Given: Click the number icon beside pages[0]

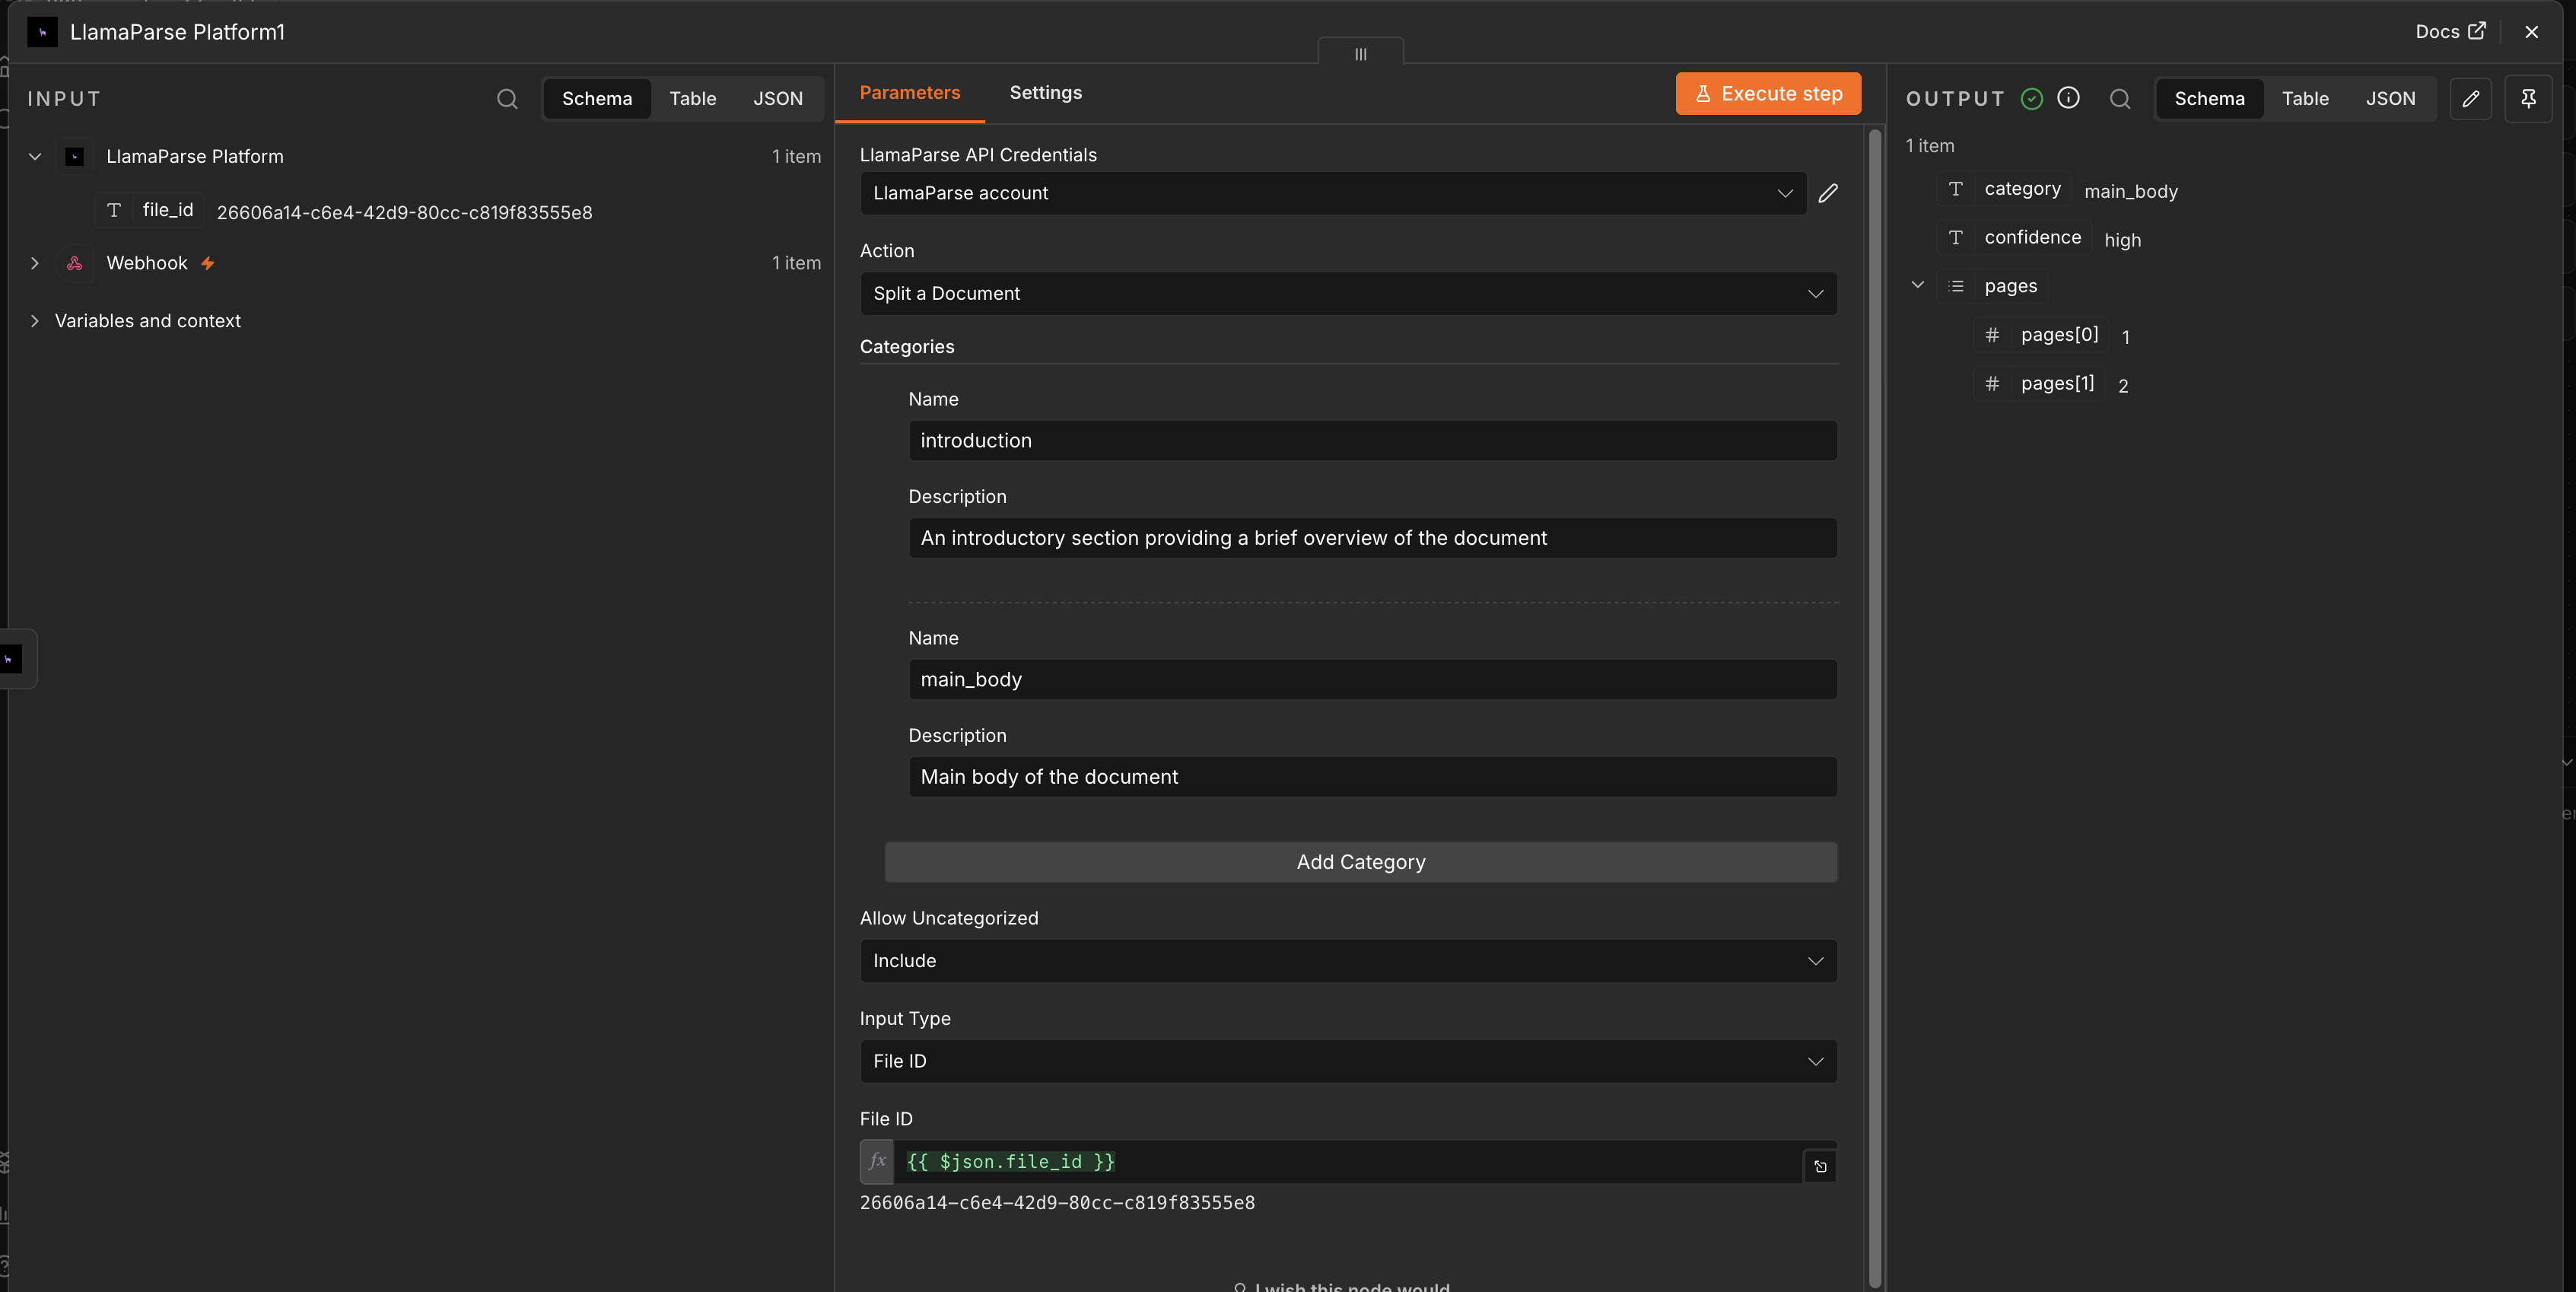Looking at the screenshot, I should (x=1992, y=335).
